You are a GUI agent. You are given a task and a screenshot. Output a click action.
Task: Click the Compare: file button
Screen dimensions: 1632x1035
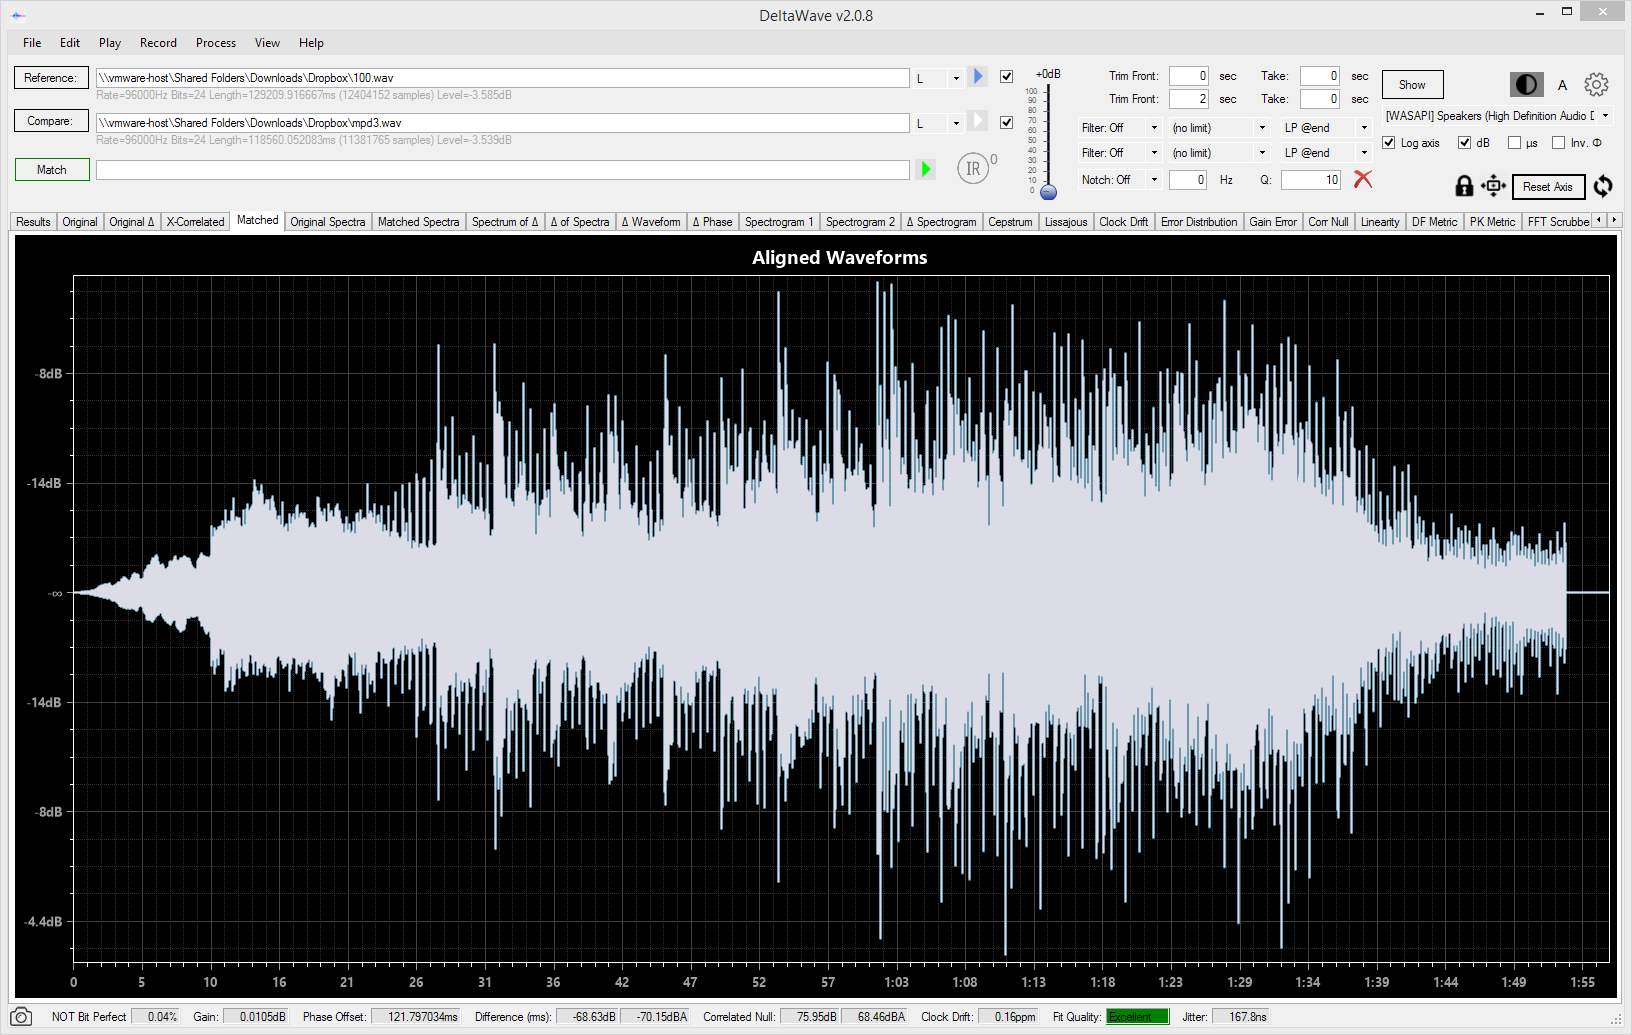51,121
